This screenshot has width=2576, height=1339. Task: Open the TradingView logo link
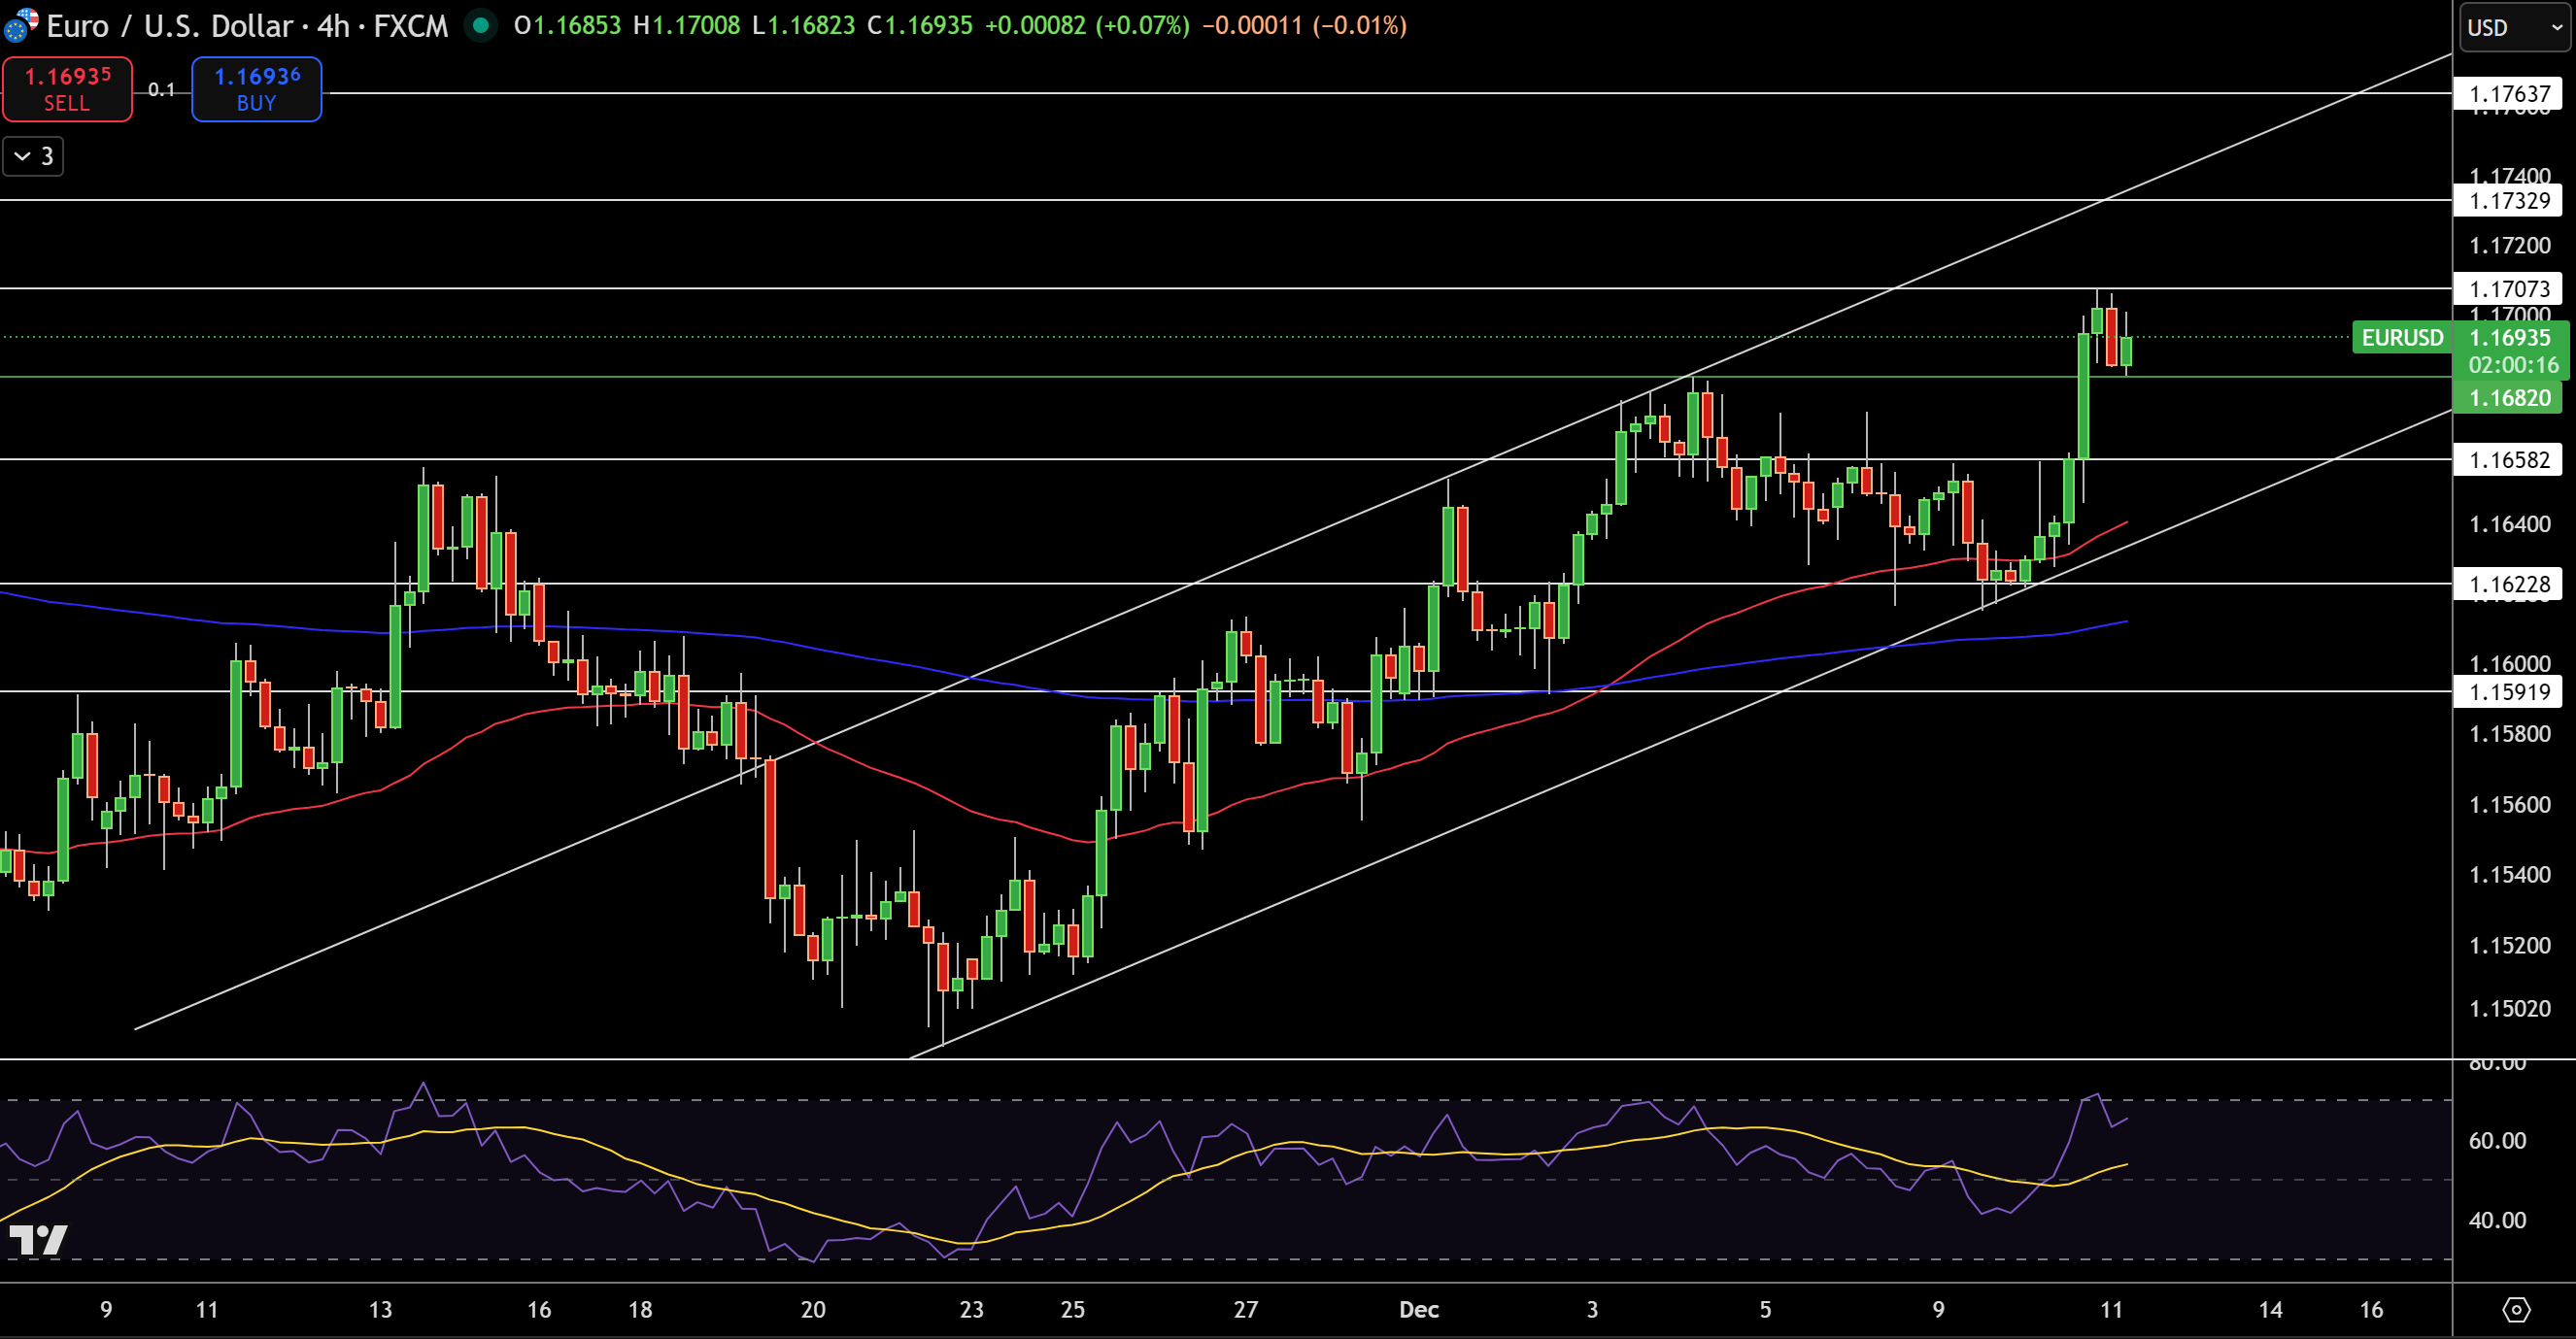coord(38,1240)
